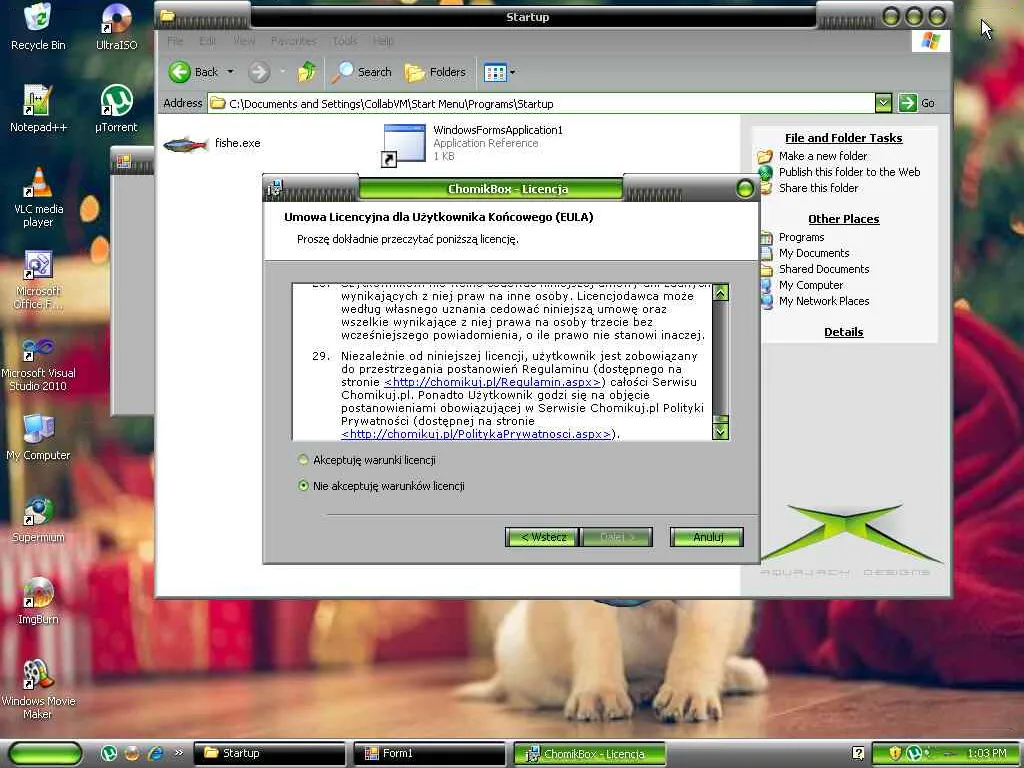Click the µTorrent icon in system tray
The width and height of the screenshot is (1024, 768).
click(x=914, y=753)
